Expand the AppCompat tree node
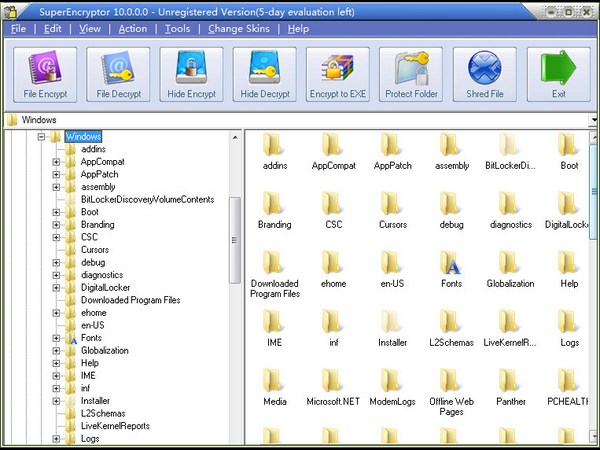This screenshot has height=450, width=600. pos(57,161)
